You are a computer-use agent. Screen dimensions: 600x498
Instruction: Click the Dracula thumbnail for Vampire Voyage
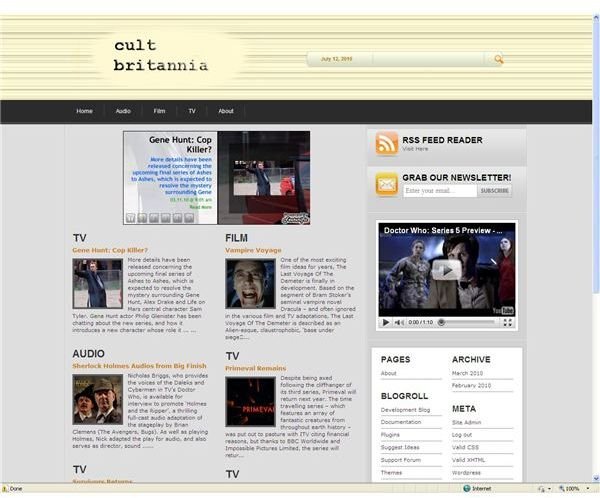click(x=250, y=284)
